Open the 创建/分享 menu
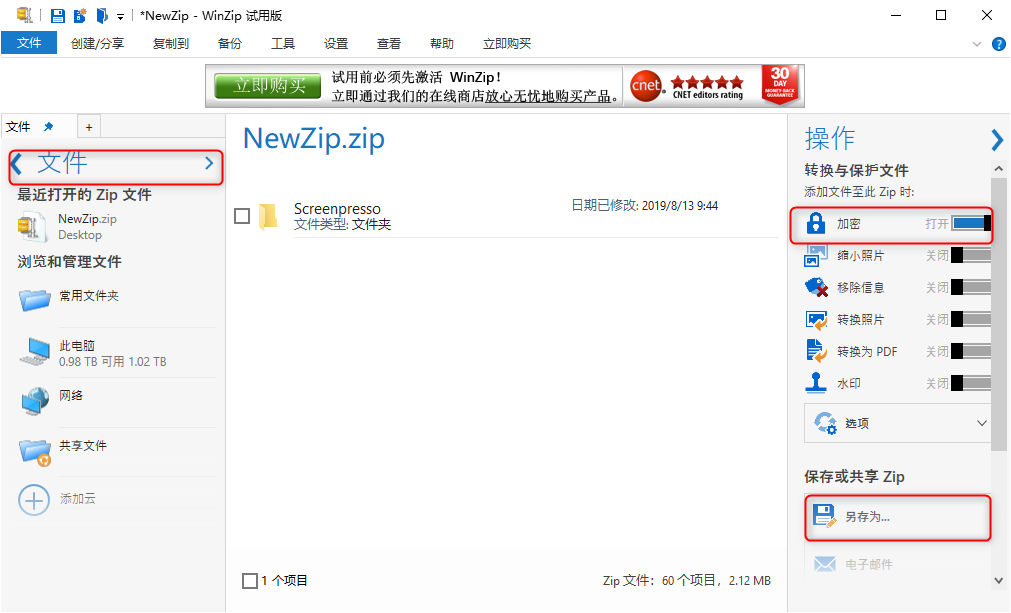This screenshot has width=1011, height=613. [x=97, y=43]
